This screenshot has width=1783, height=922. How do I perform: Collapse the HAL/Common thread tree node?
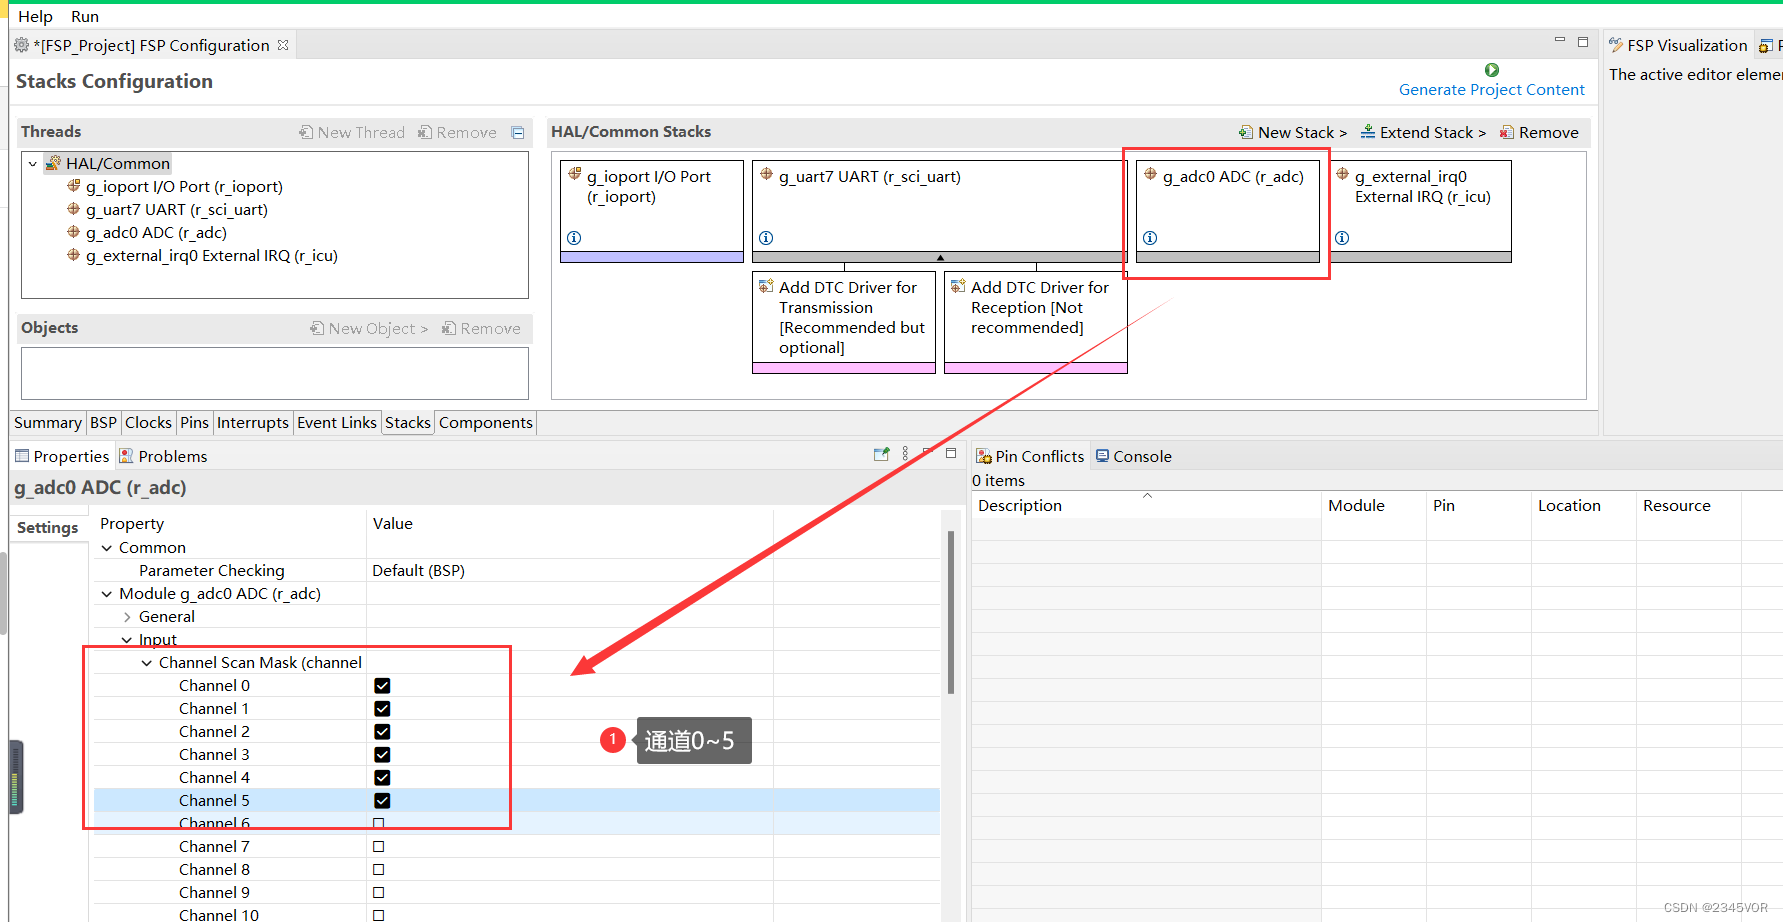point(33,164)
